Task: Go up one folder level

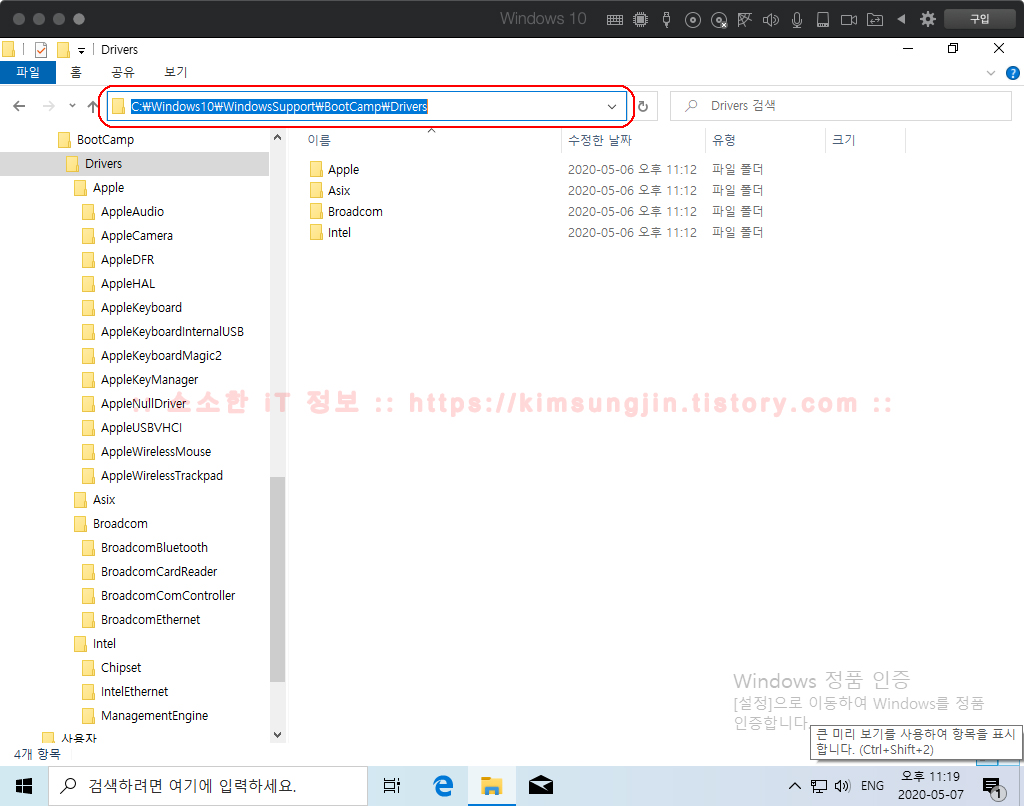Action: [x=93, y=106]
